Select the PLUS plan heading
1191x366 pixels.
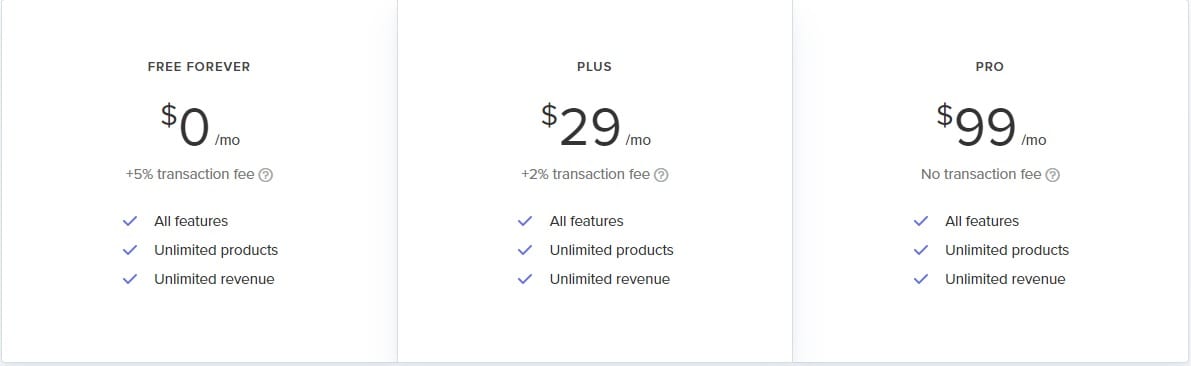[x=595, y=67]
